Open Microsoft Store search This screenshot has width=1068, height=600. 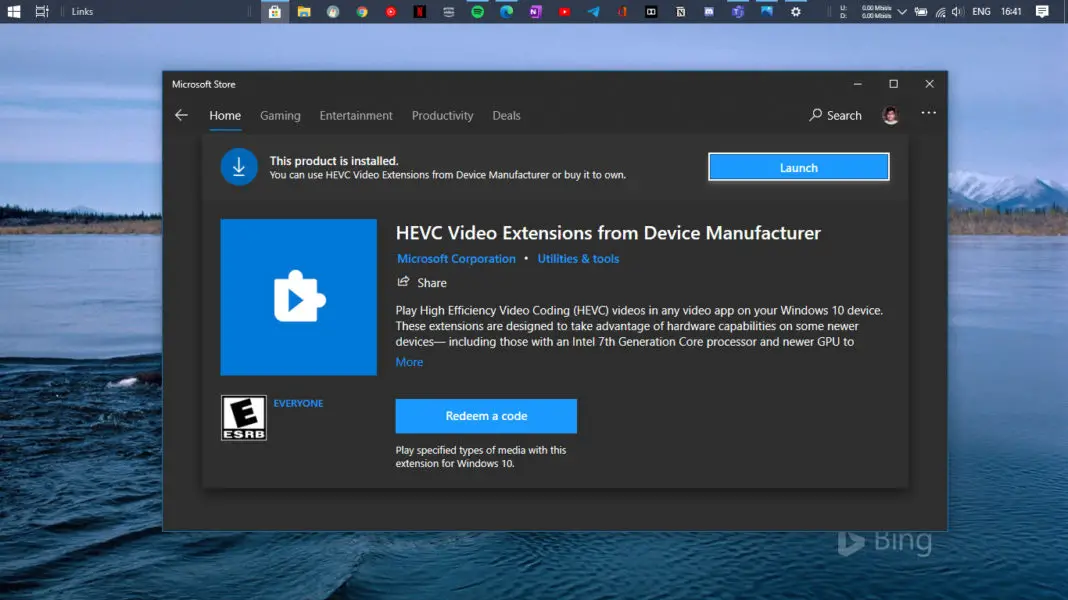tap(835, 115)
